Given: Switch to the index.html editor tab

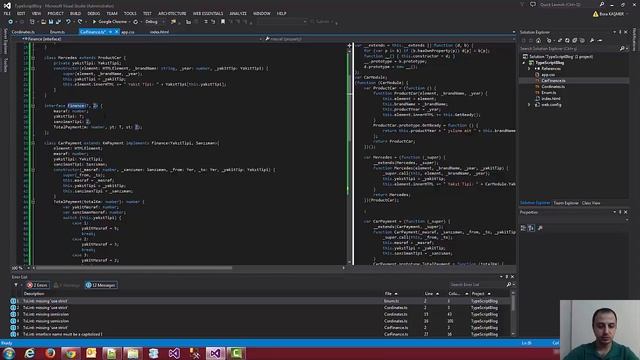Looking at the screenshot, I should tap(159, 32).
